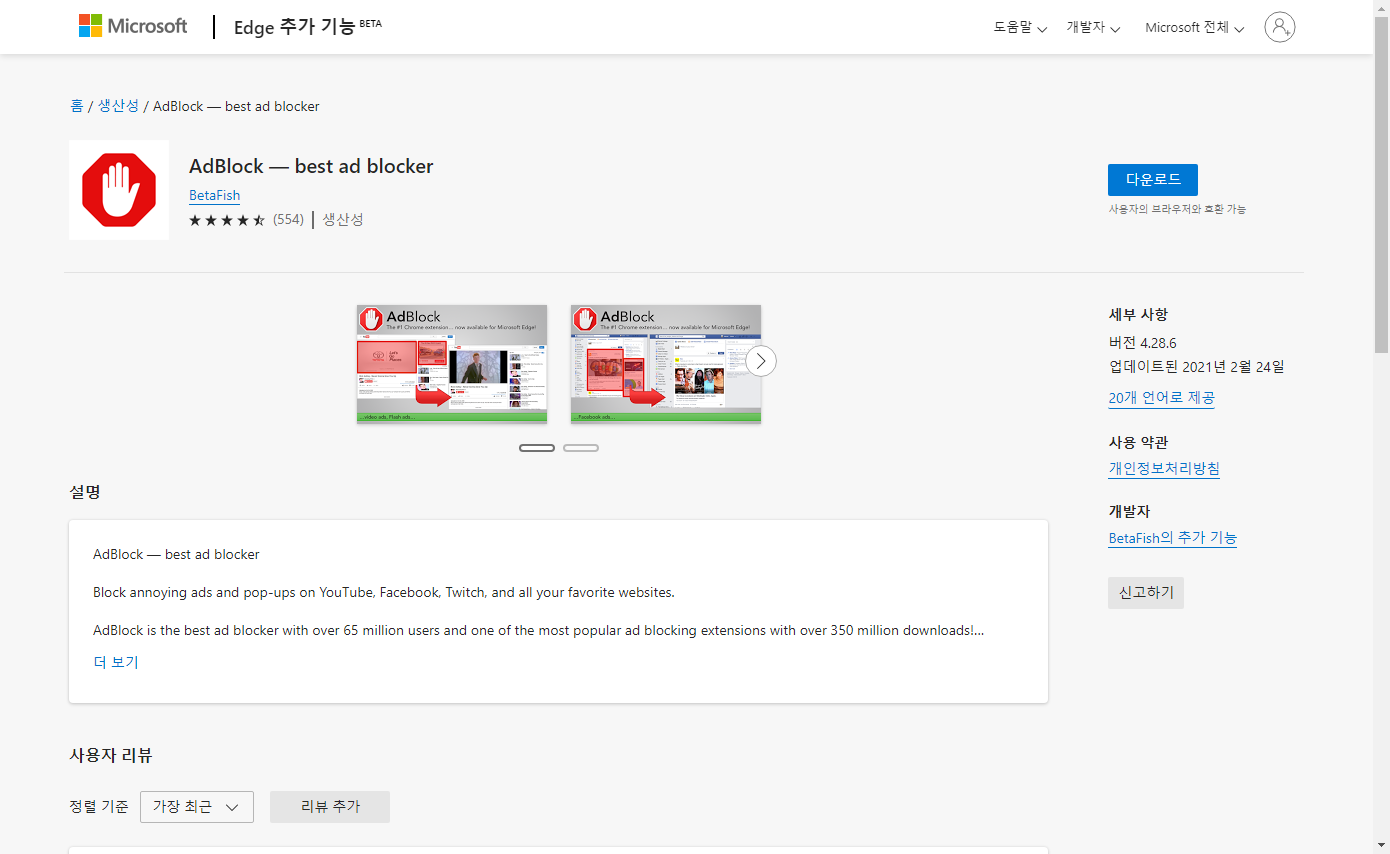Open BetaFish의 추가 기능 link
Image resolution: width=1390 pixels, height=854 pixels.
(1173, 538)
